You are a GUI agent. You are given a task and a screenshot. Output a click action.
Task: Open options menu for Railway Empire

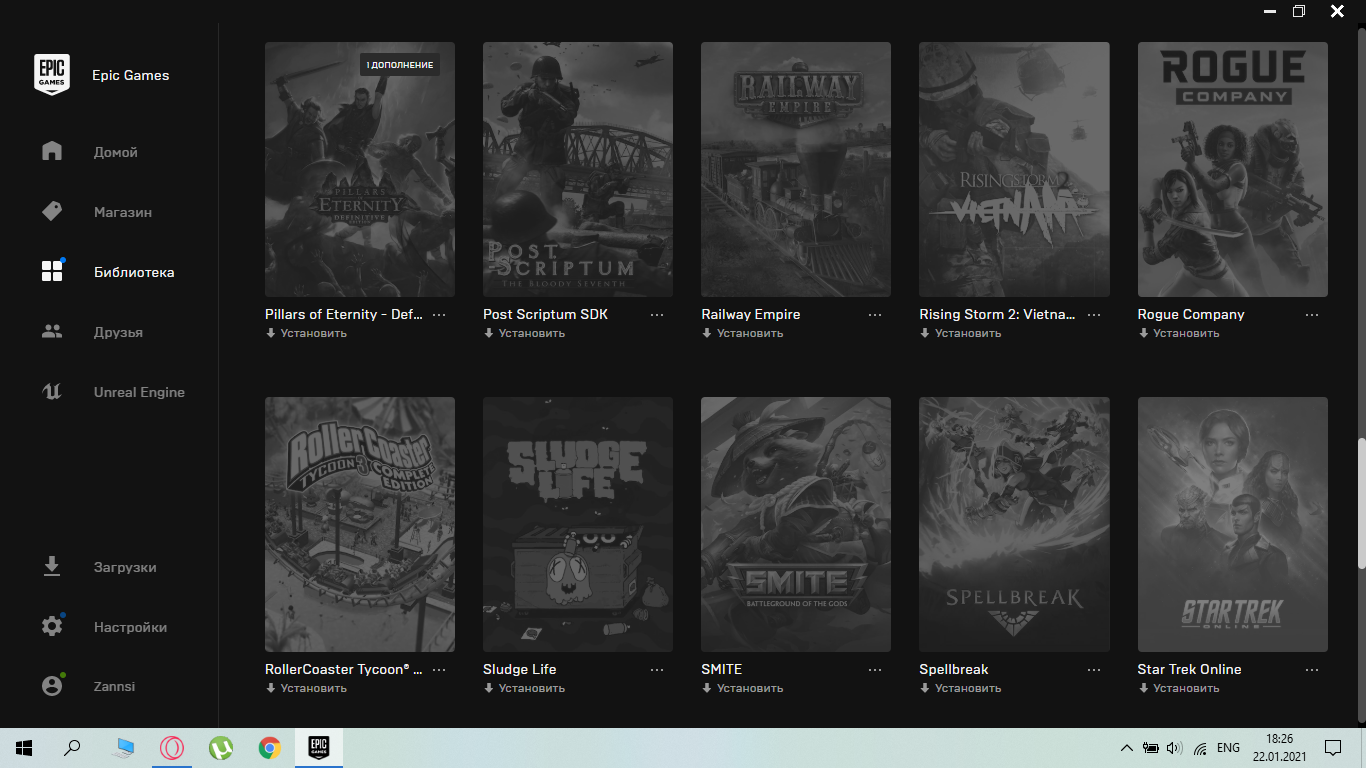[875, 314]
